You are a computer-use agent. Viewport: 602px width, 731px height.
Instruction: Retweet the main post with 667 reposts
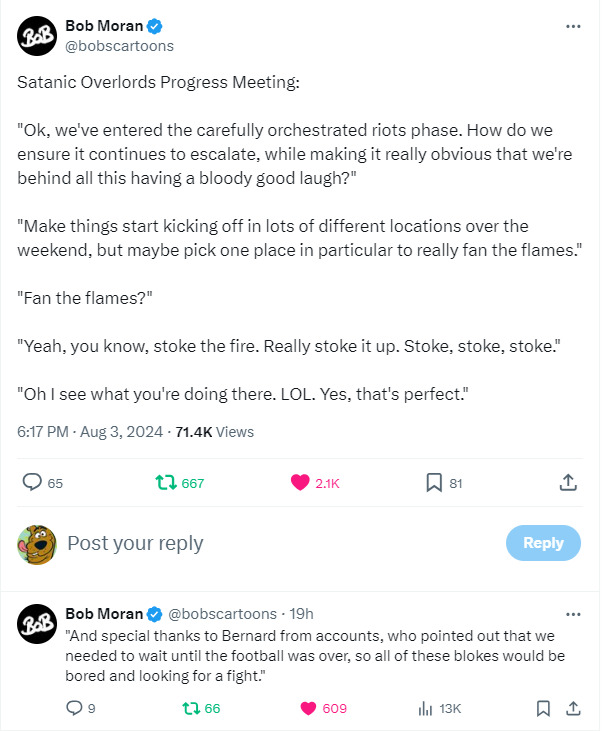point(165,483)
